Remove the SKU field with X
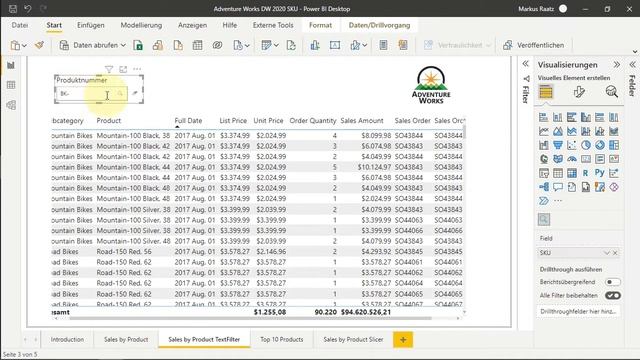 (x=615, y=253)
